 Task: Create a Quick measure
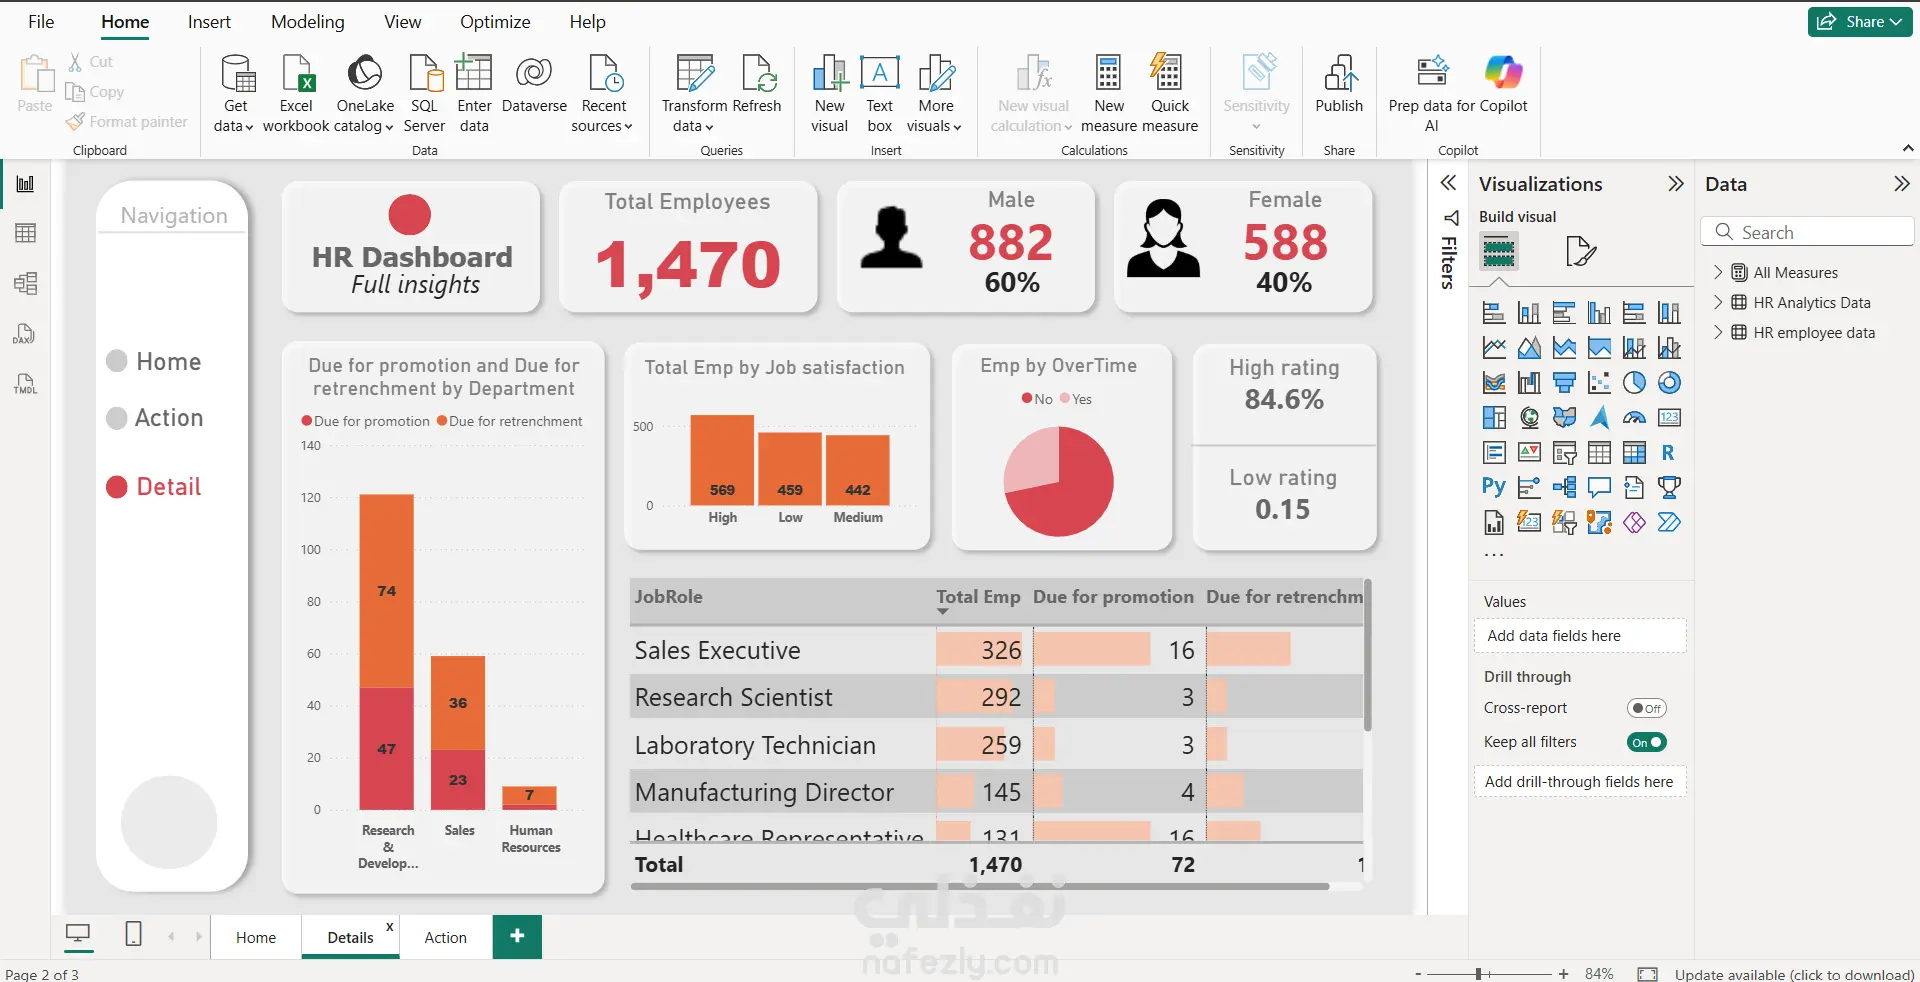click(x=1169, y=93)
